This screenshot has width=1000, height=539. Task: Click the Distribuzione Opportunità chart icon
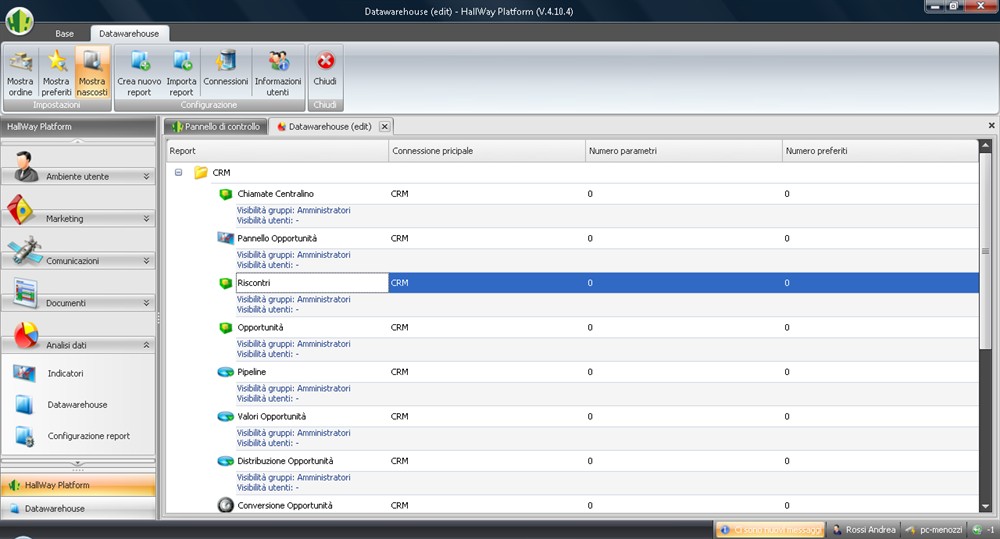coord(226,461)
